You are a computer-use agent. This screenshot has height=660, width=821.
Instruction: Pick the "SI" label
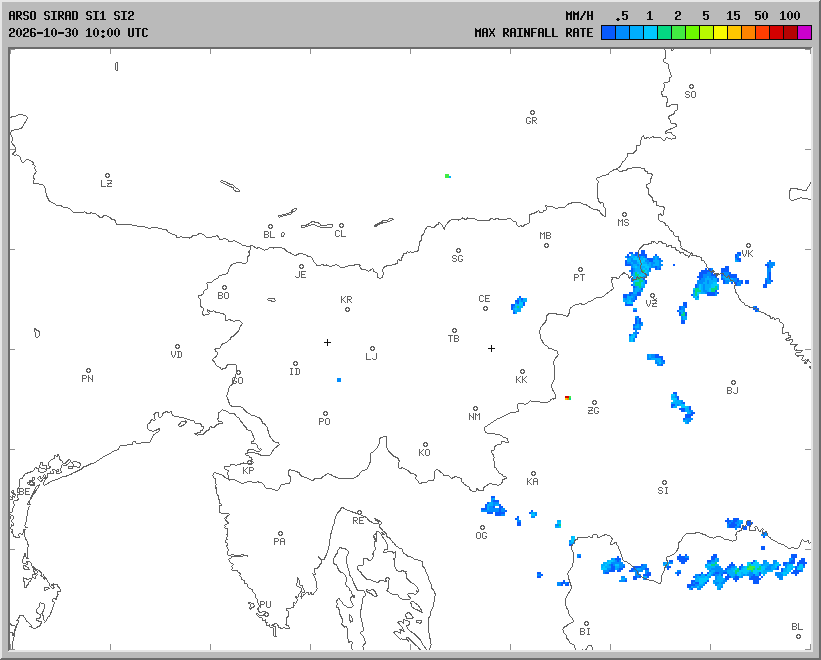pos(663,490)
